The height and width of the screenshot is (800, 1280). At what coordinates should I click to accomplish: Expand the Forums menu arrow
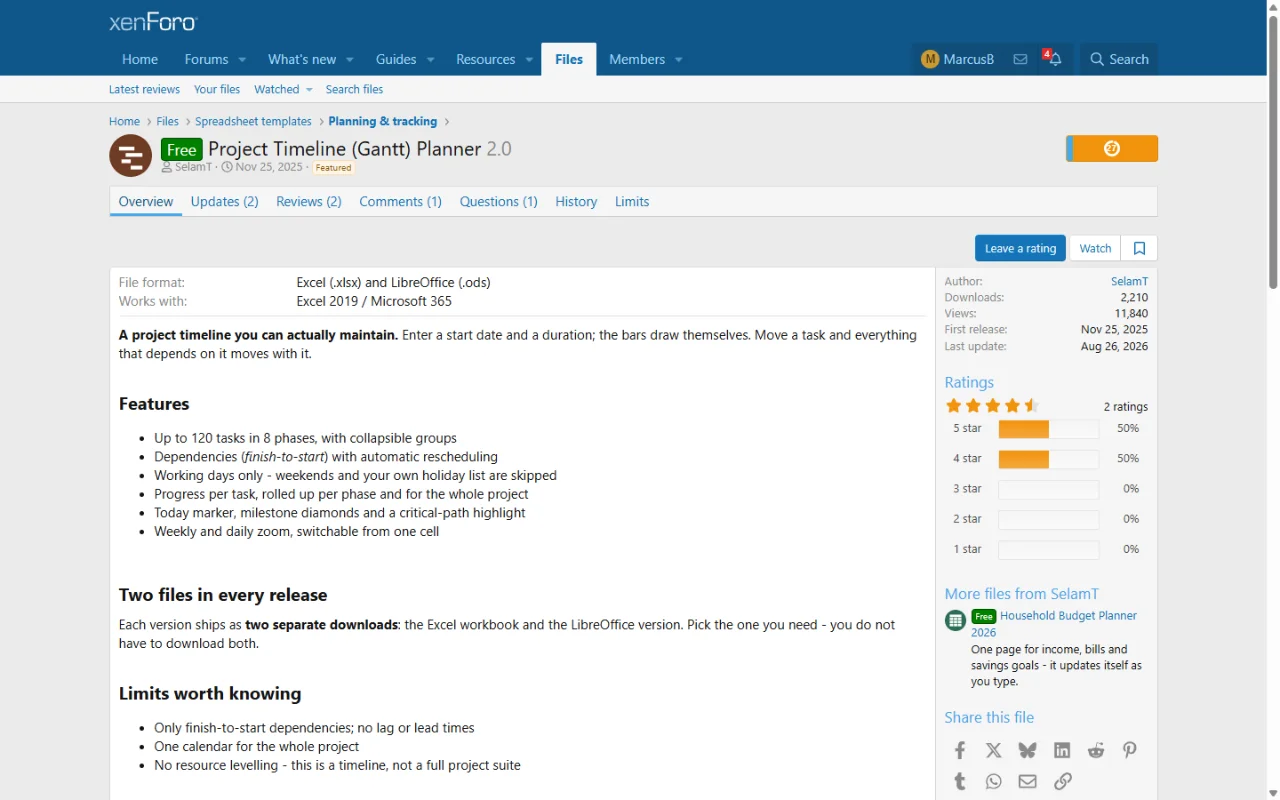[x=242, y=60]
